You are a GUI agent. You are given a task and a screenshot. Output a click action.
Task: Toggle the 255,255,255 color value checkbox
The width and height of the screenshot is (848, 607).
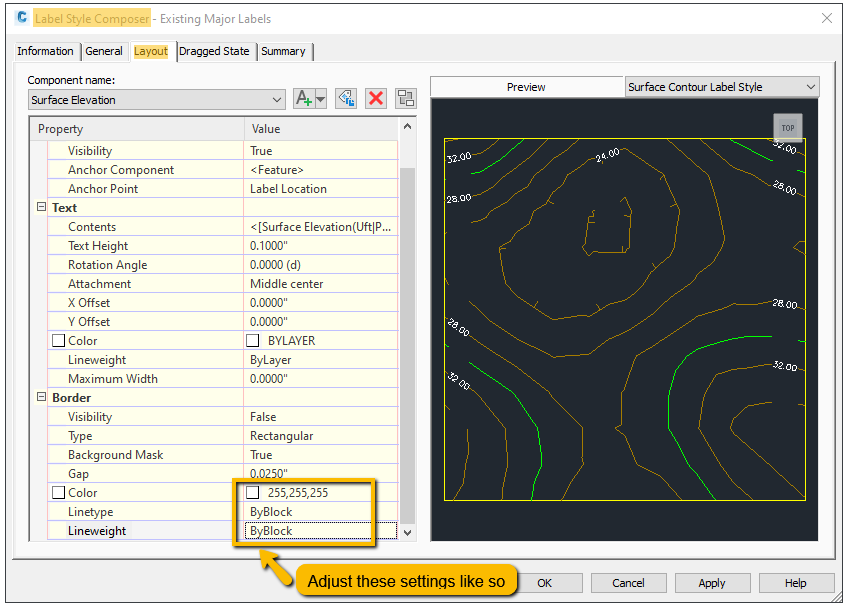point(253,492)
